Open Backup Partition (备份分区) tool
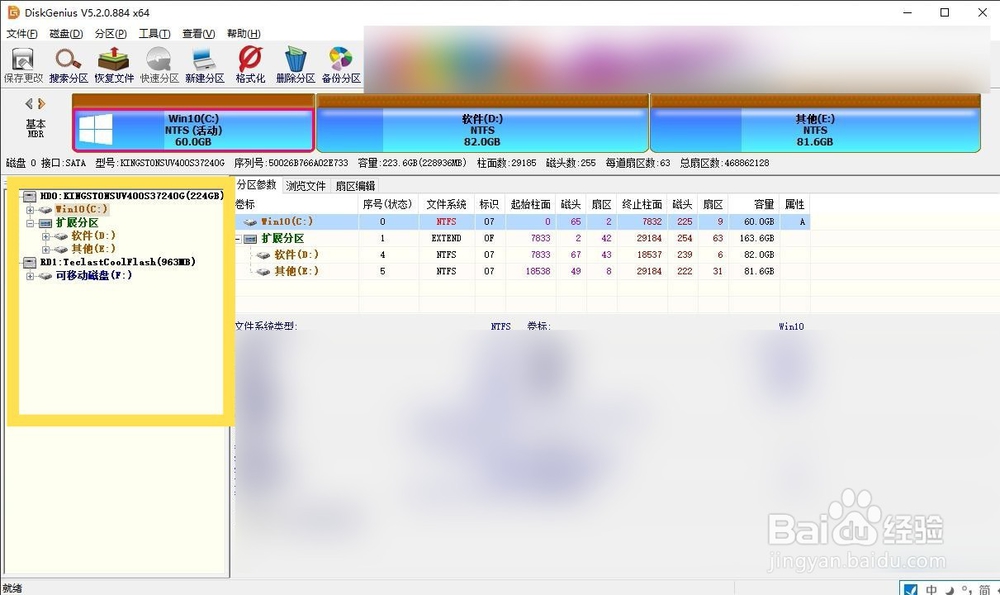Screen dimensions: 1000x595 pyautogui.click(x=341, y=66)
